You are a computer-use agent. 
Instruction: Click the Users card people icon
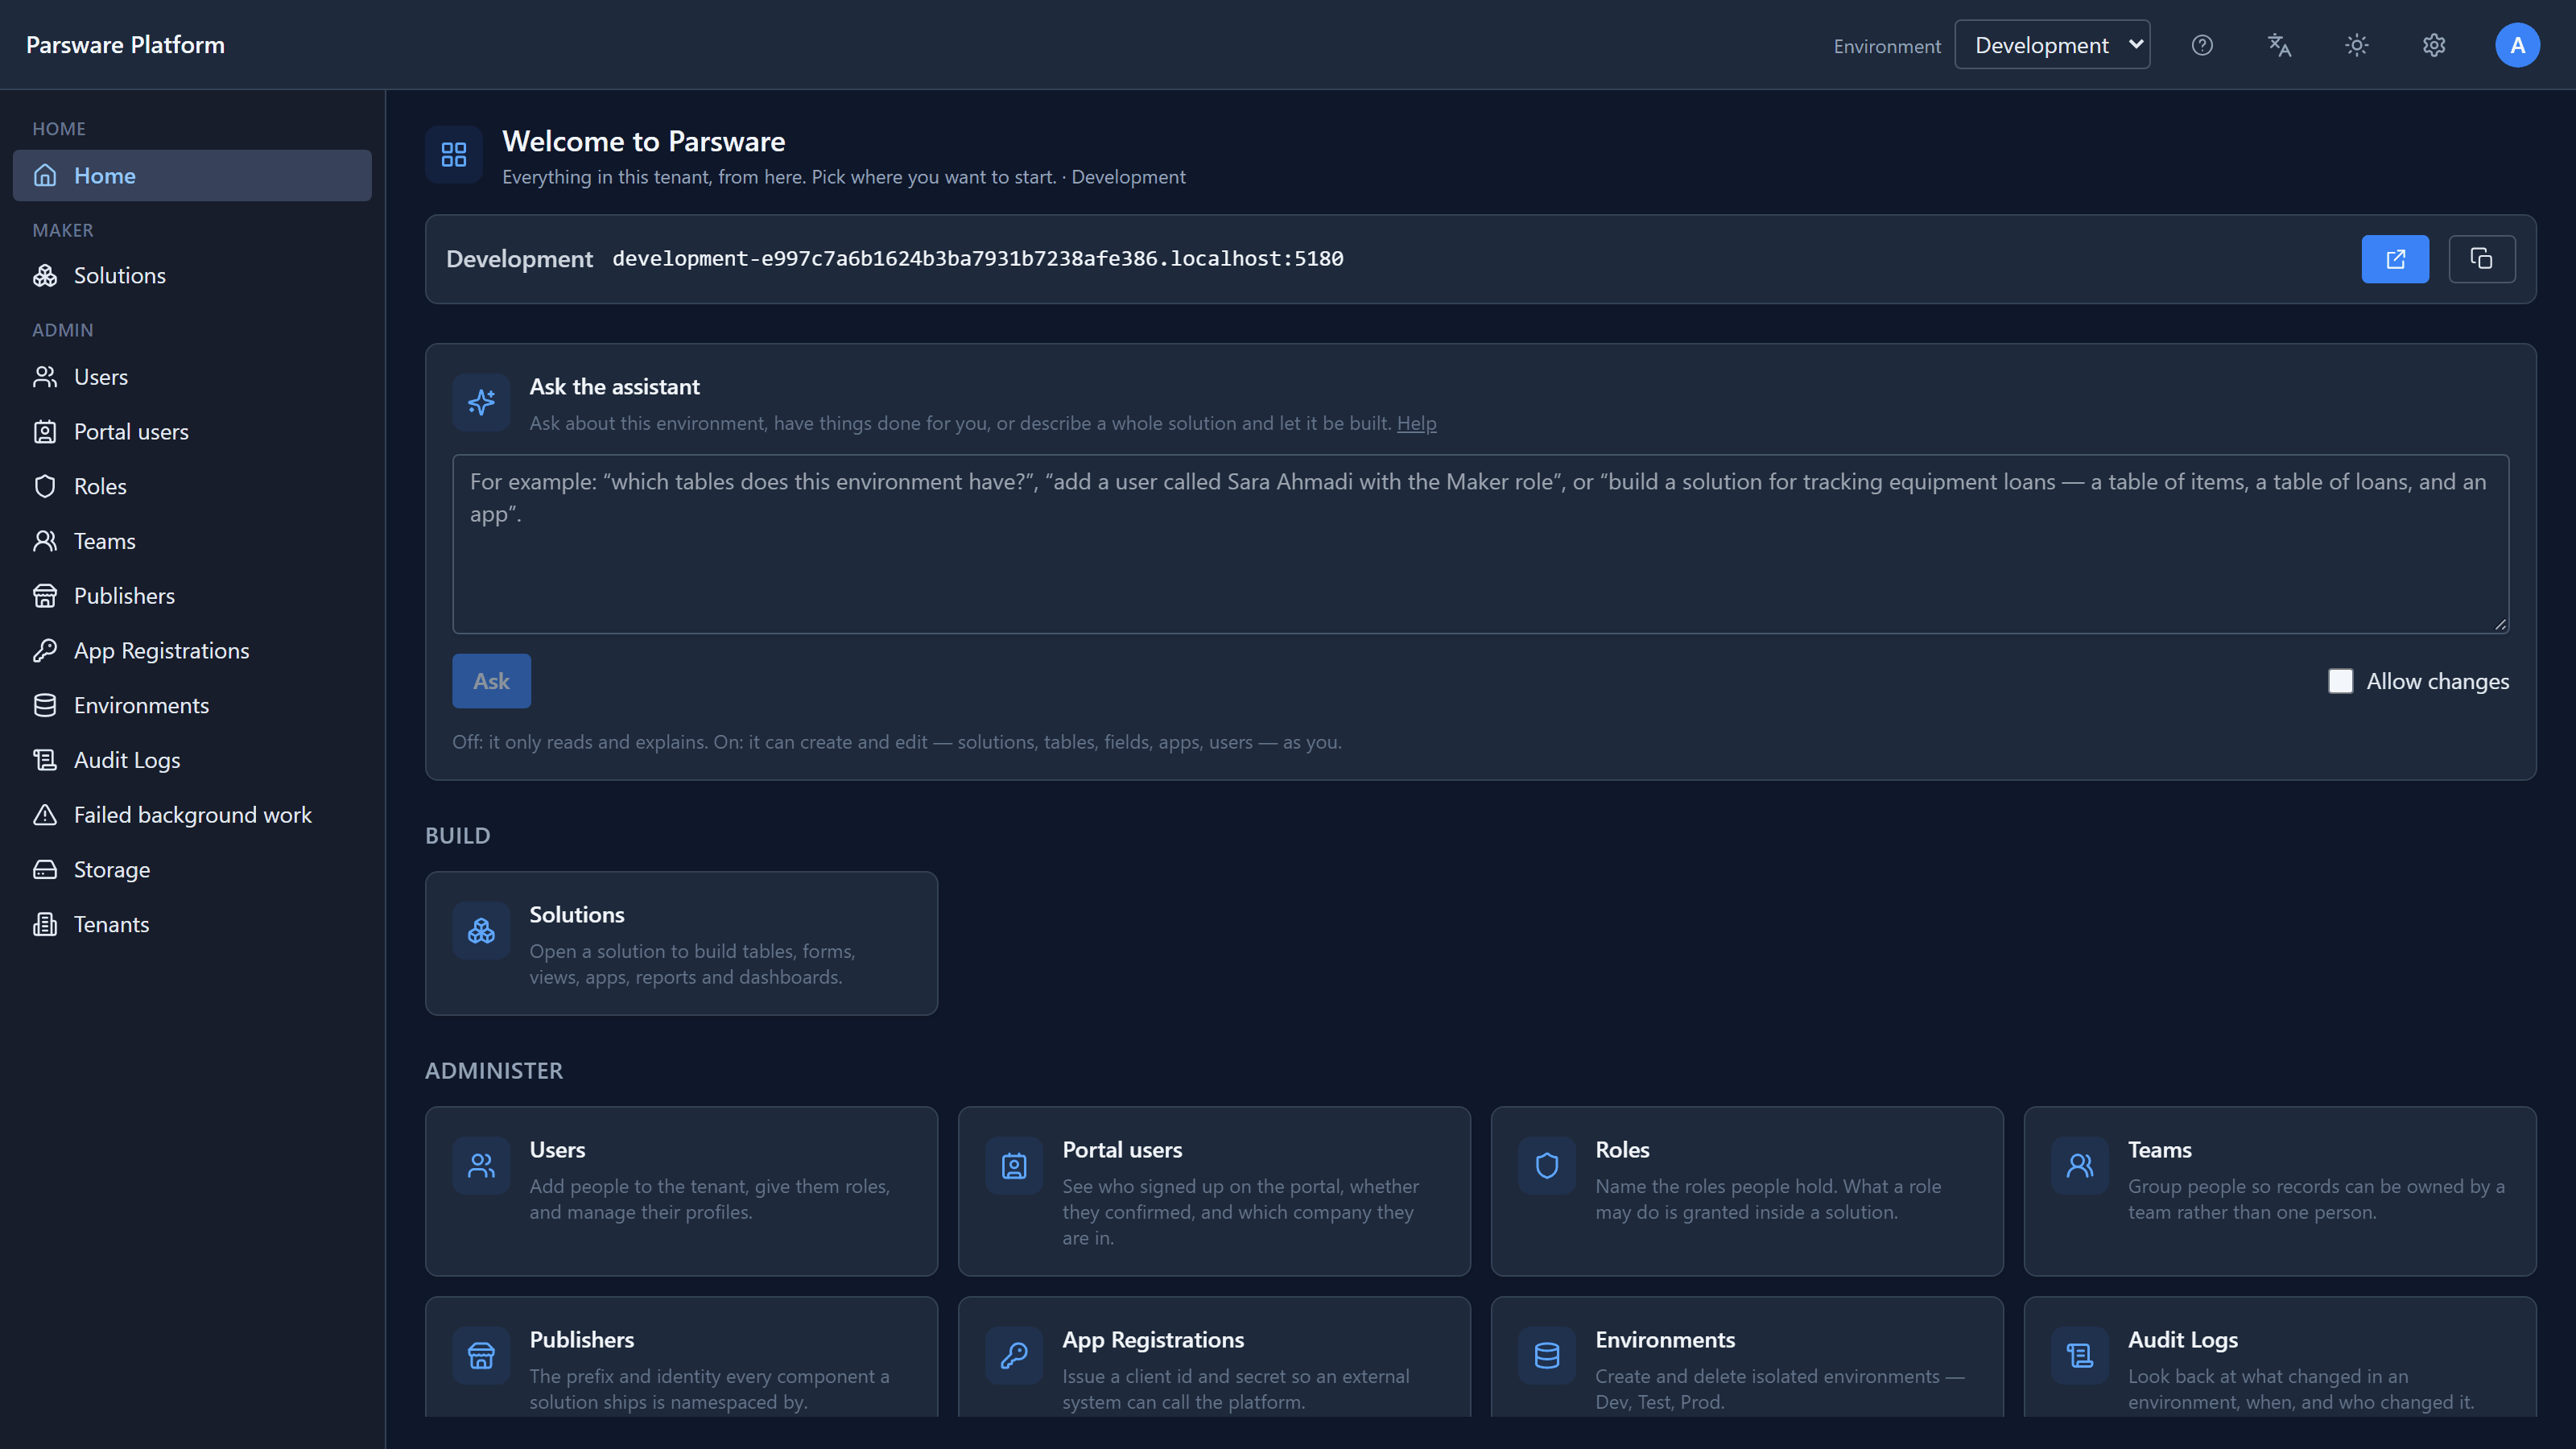pyautogui.click(x=481, y=1165)
